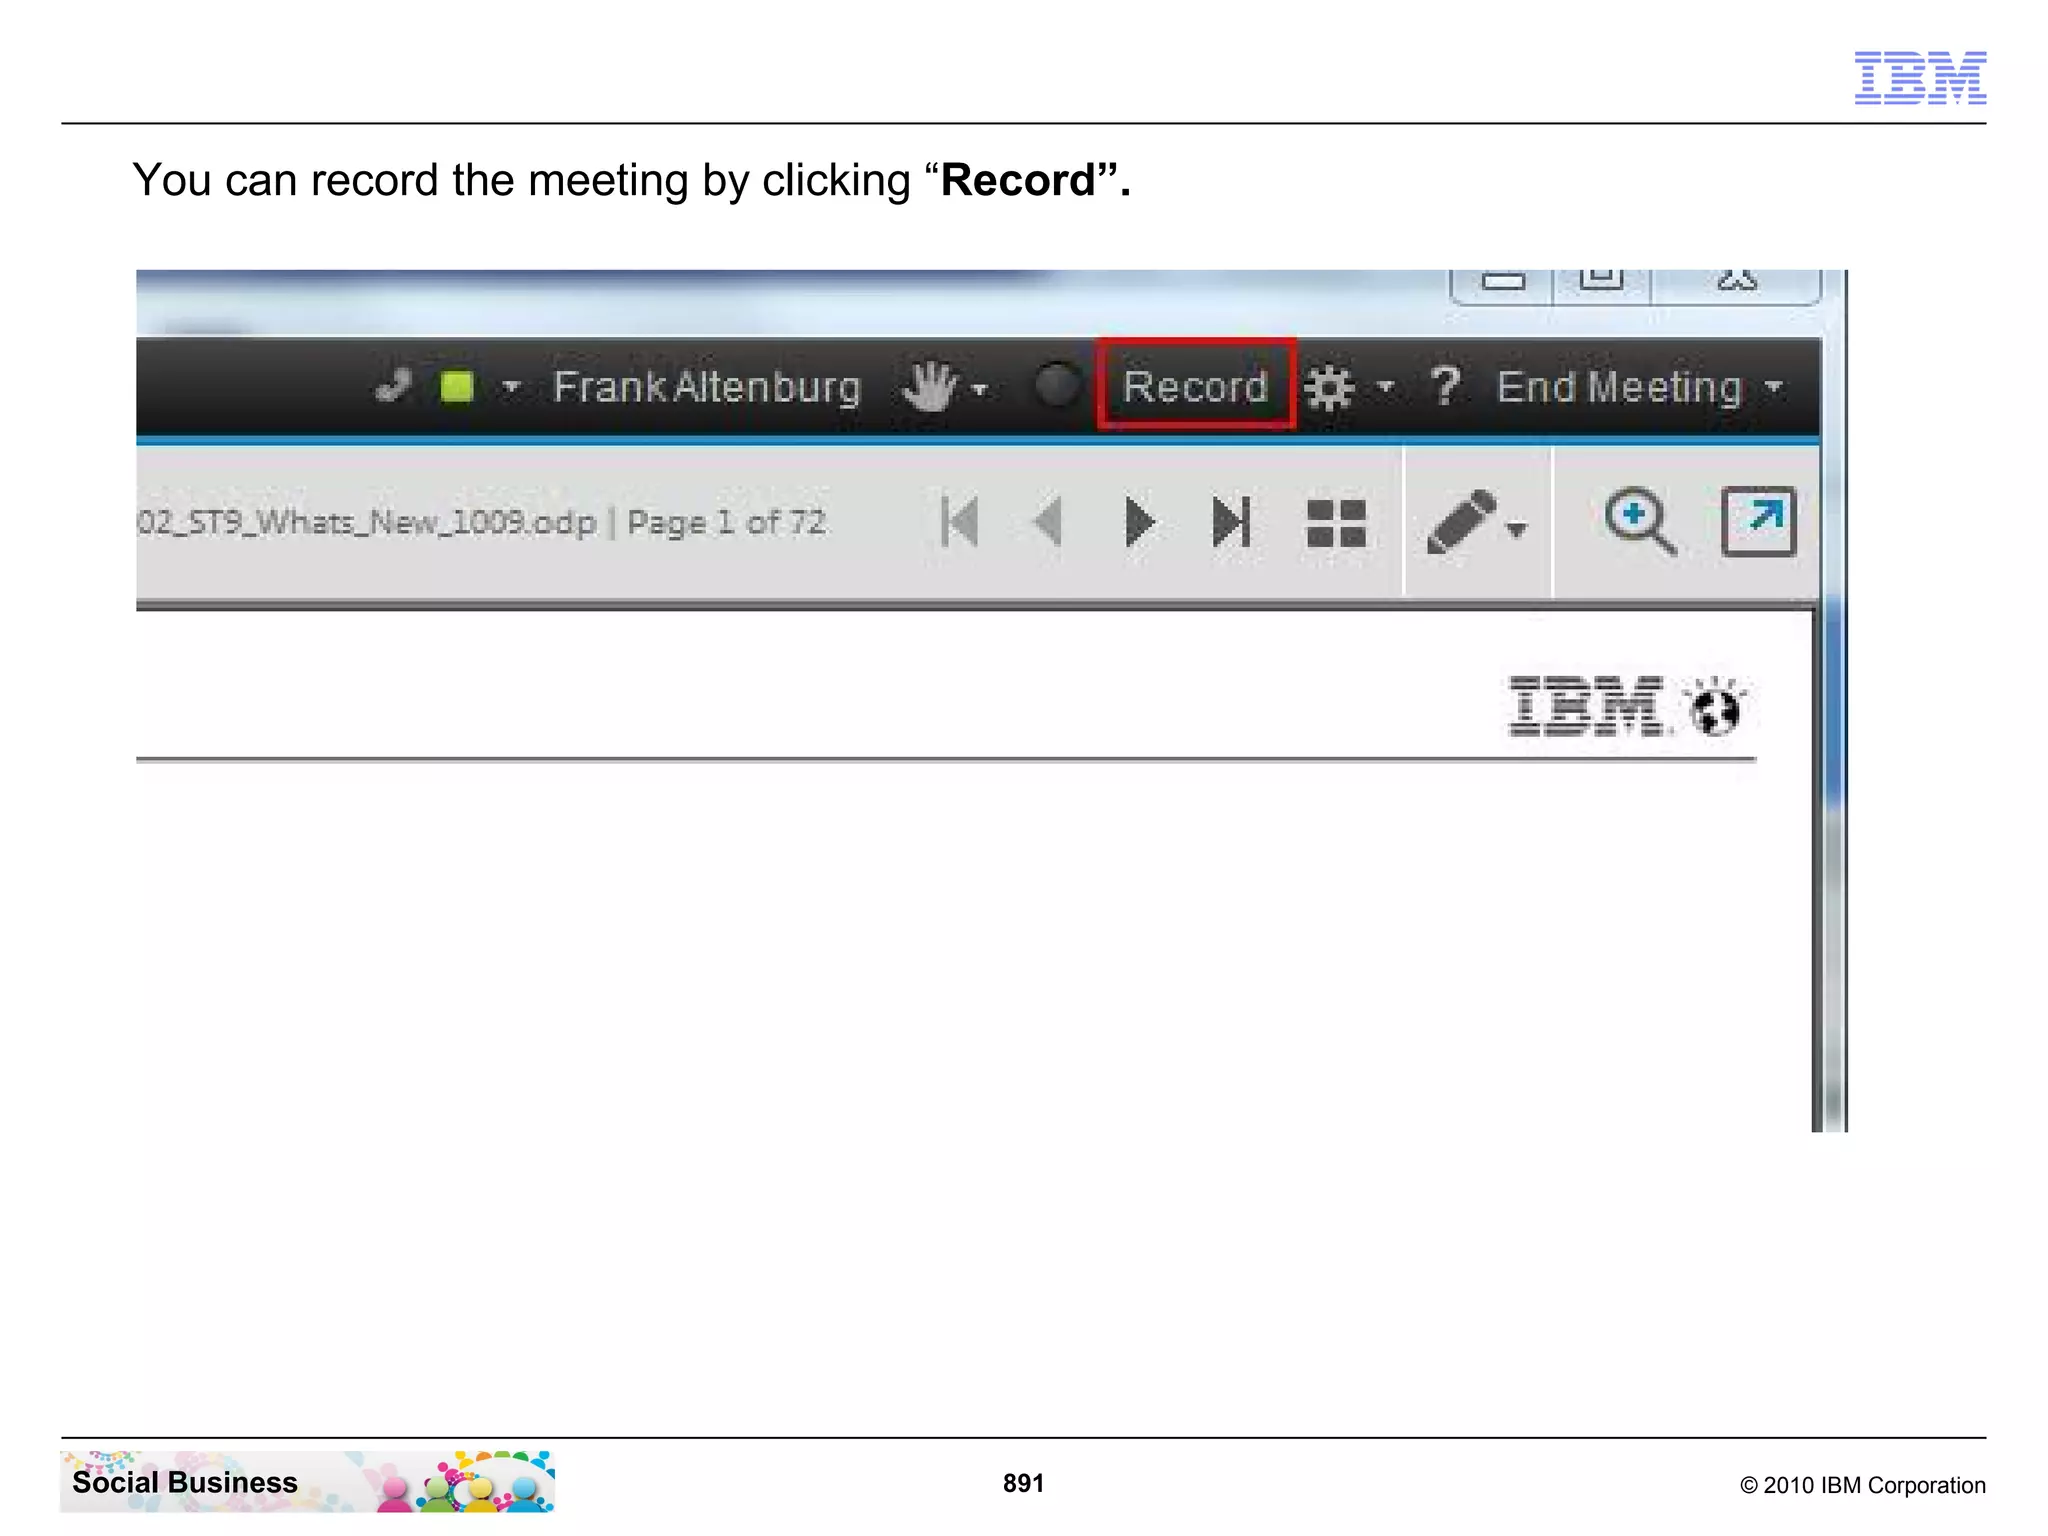Open the raise hand dropdown arrow
Viewport: 2048px width, 1536px height.
[x=980, y=389]
